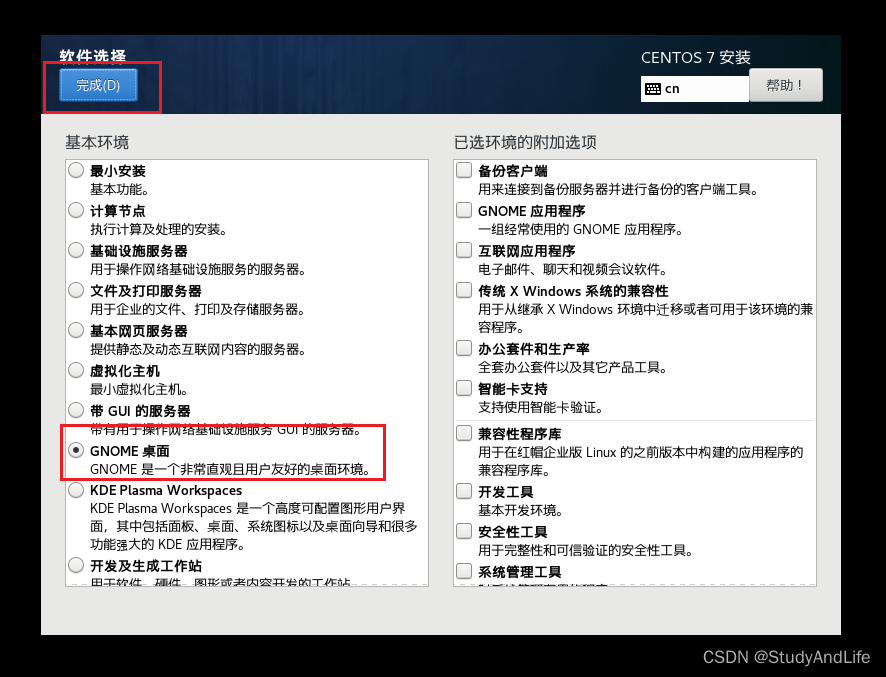886x677 pixels.
Task: Enable the 备份客户端 checkbox
Action: pos(464,170)
